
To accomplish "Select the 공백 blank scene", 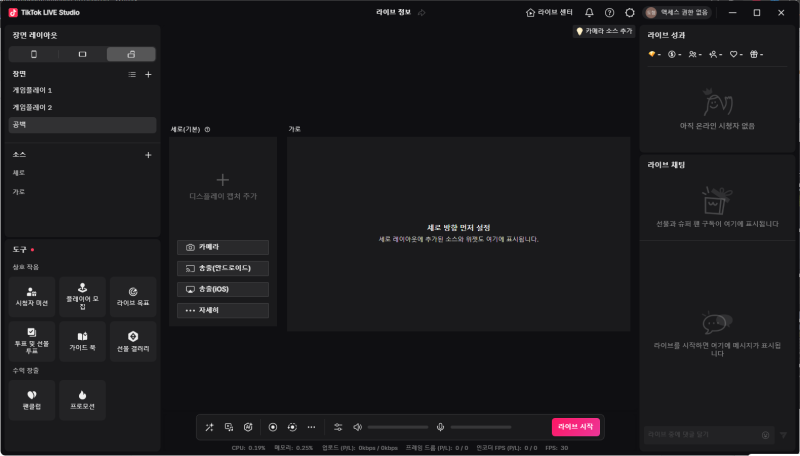I will pyautogui.click(x=82, y=125).
